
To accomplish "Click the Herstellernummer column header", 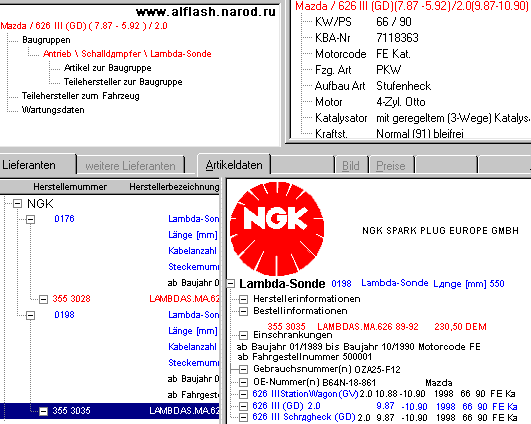I will (x=70, y=187).
